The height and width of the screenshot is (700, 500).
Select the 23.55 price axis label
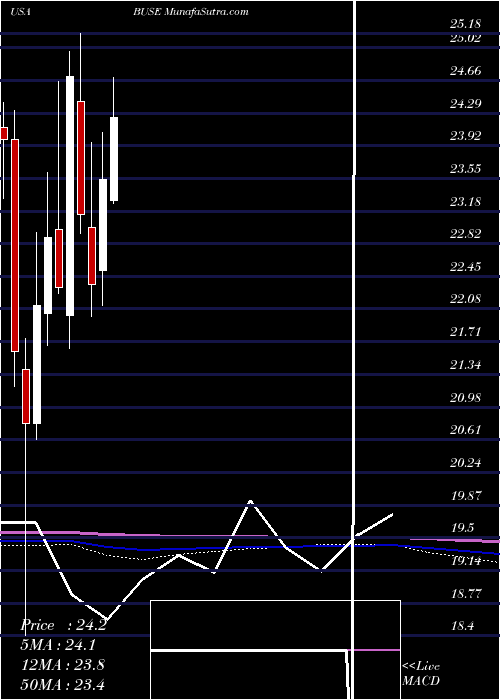point(465,169)
